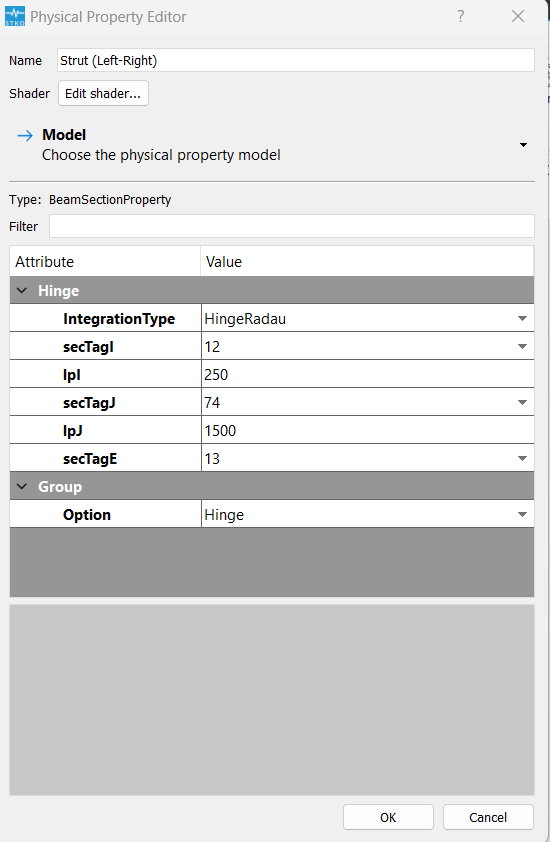Collapse the Group section

pos(22,487)
